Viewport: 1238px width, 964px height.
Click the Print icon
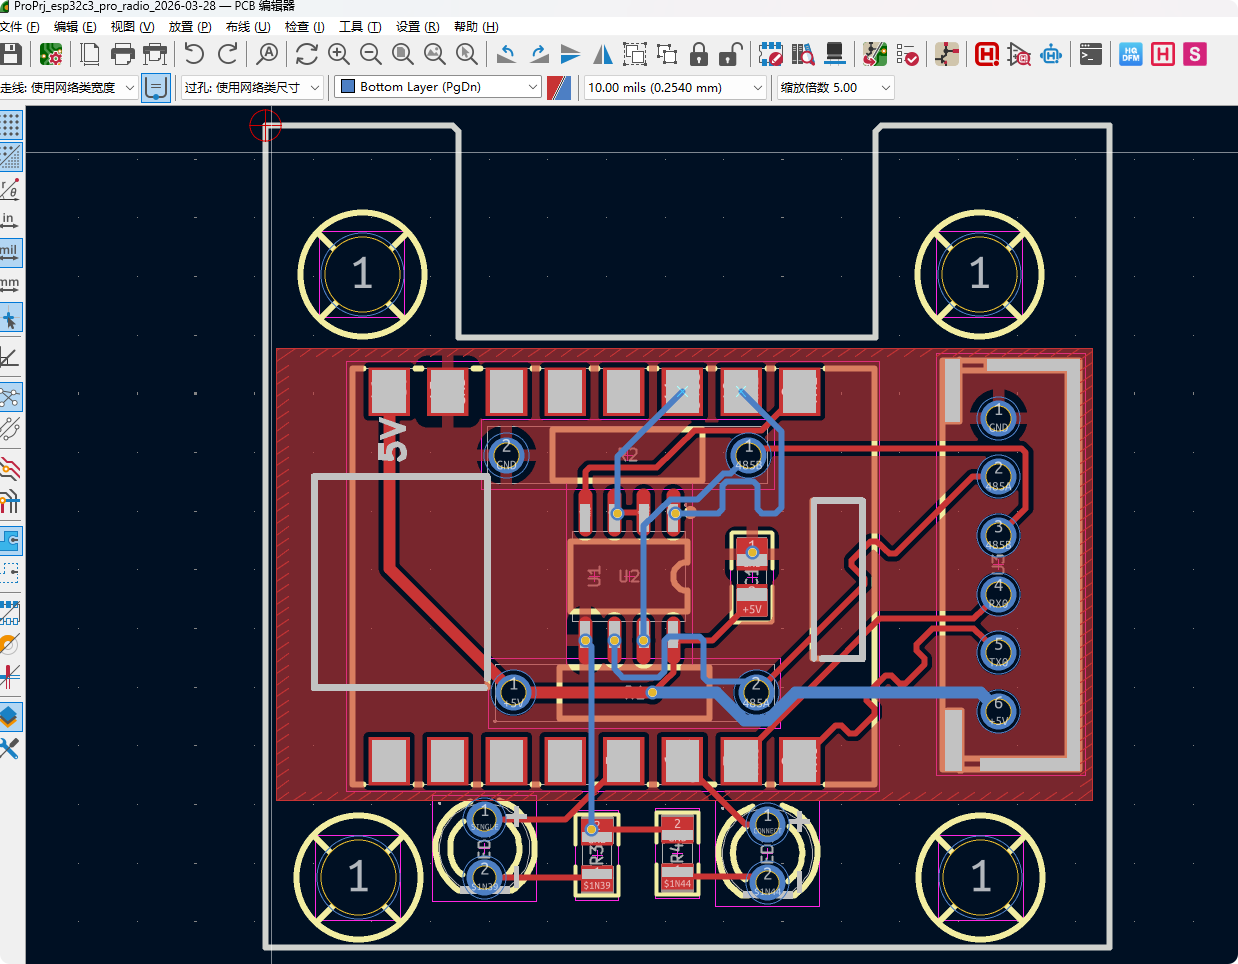click(x=122, y=54)
